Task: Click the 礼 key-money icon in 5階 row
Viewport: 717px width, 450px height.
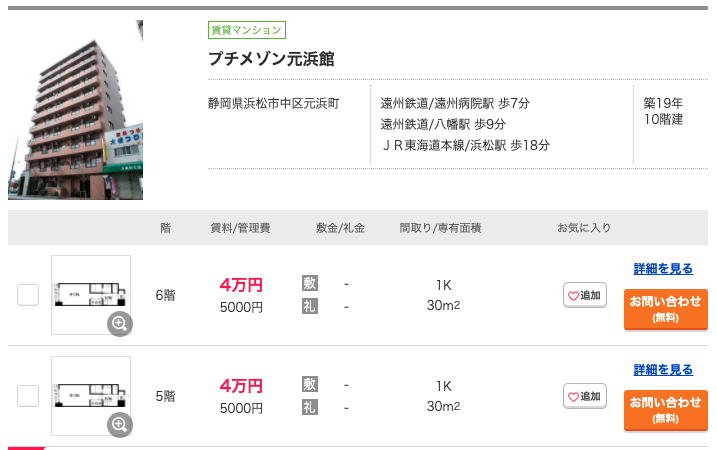Action: (x=310, y=407)
